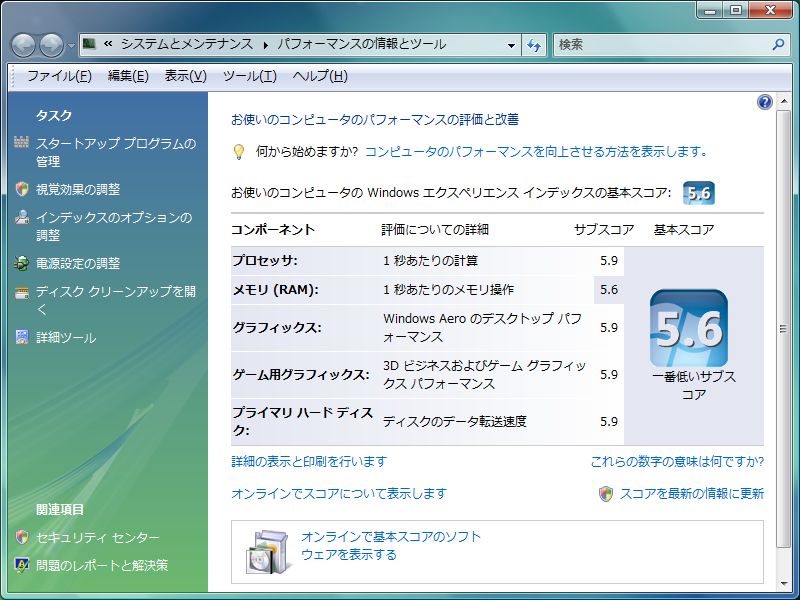Click the small 5.6 base score badge
This screenshot has height=600, width=800.
coord(698,193)
